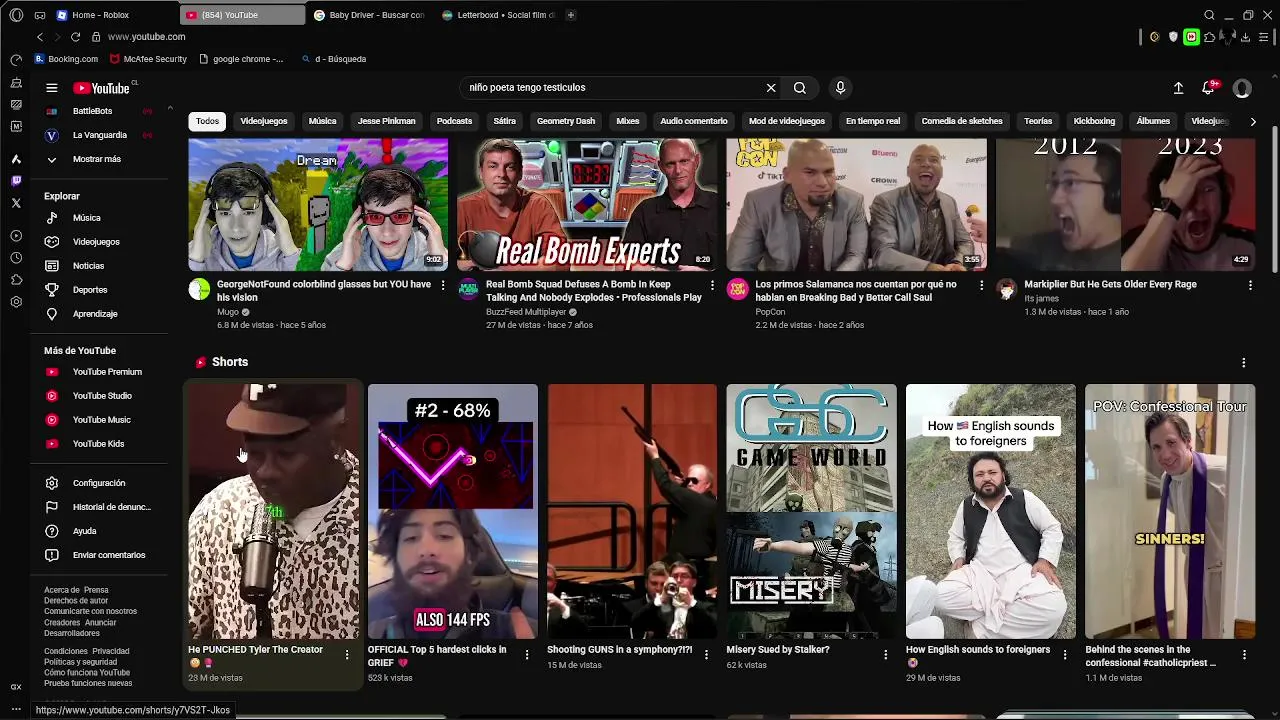The width and height of the screenshot is (1280, 720).
Task: Open options for Misery saved by Stalker short
Action: point(885,655)
